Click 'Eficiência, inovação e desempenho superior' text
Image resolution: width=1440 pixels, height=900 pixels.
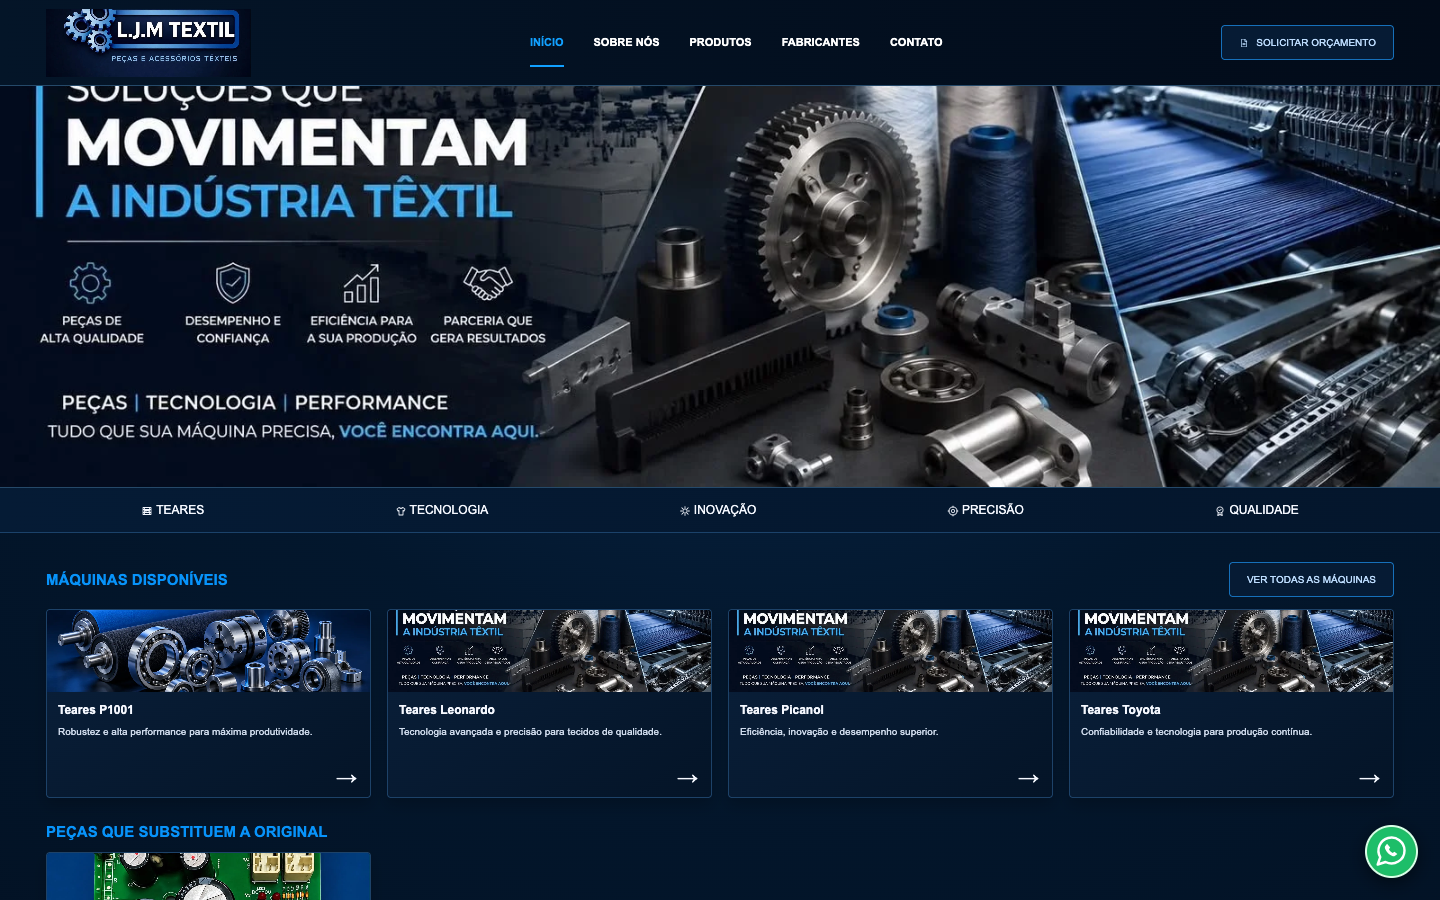839,732
